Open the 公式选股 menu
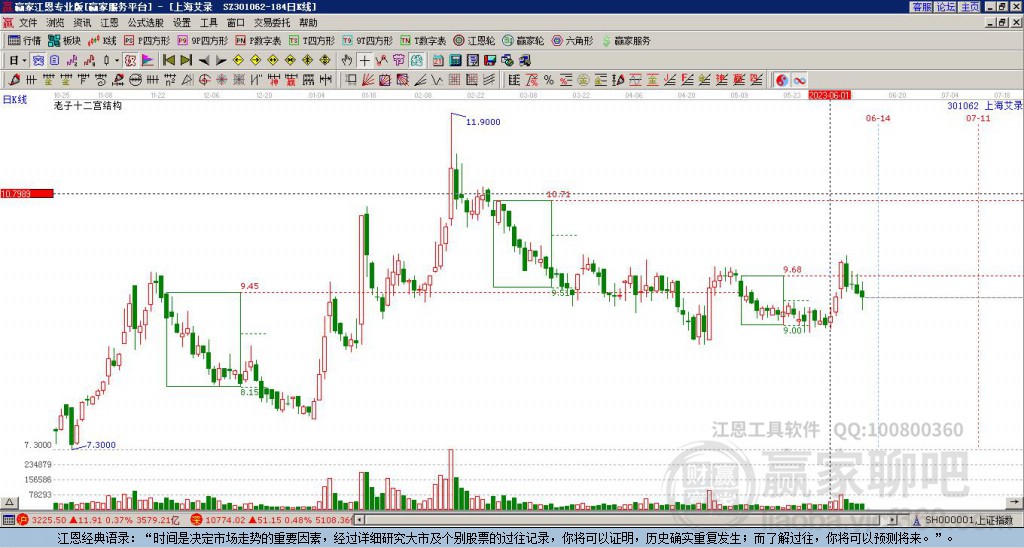The height and width of the screenshot is (548, 1024). click(146, 23)
